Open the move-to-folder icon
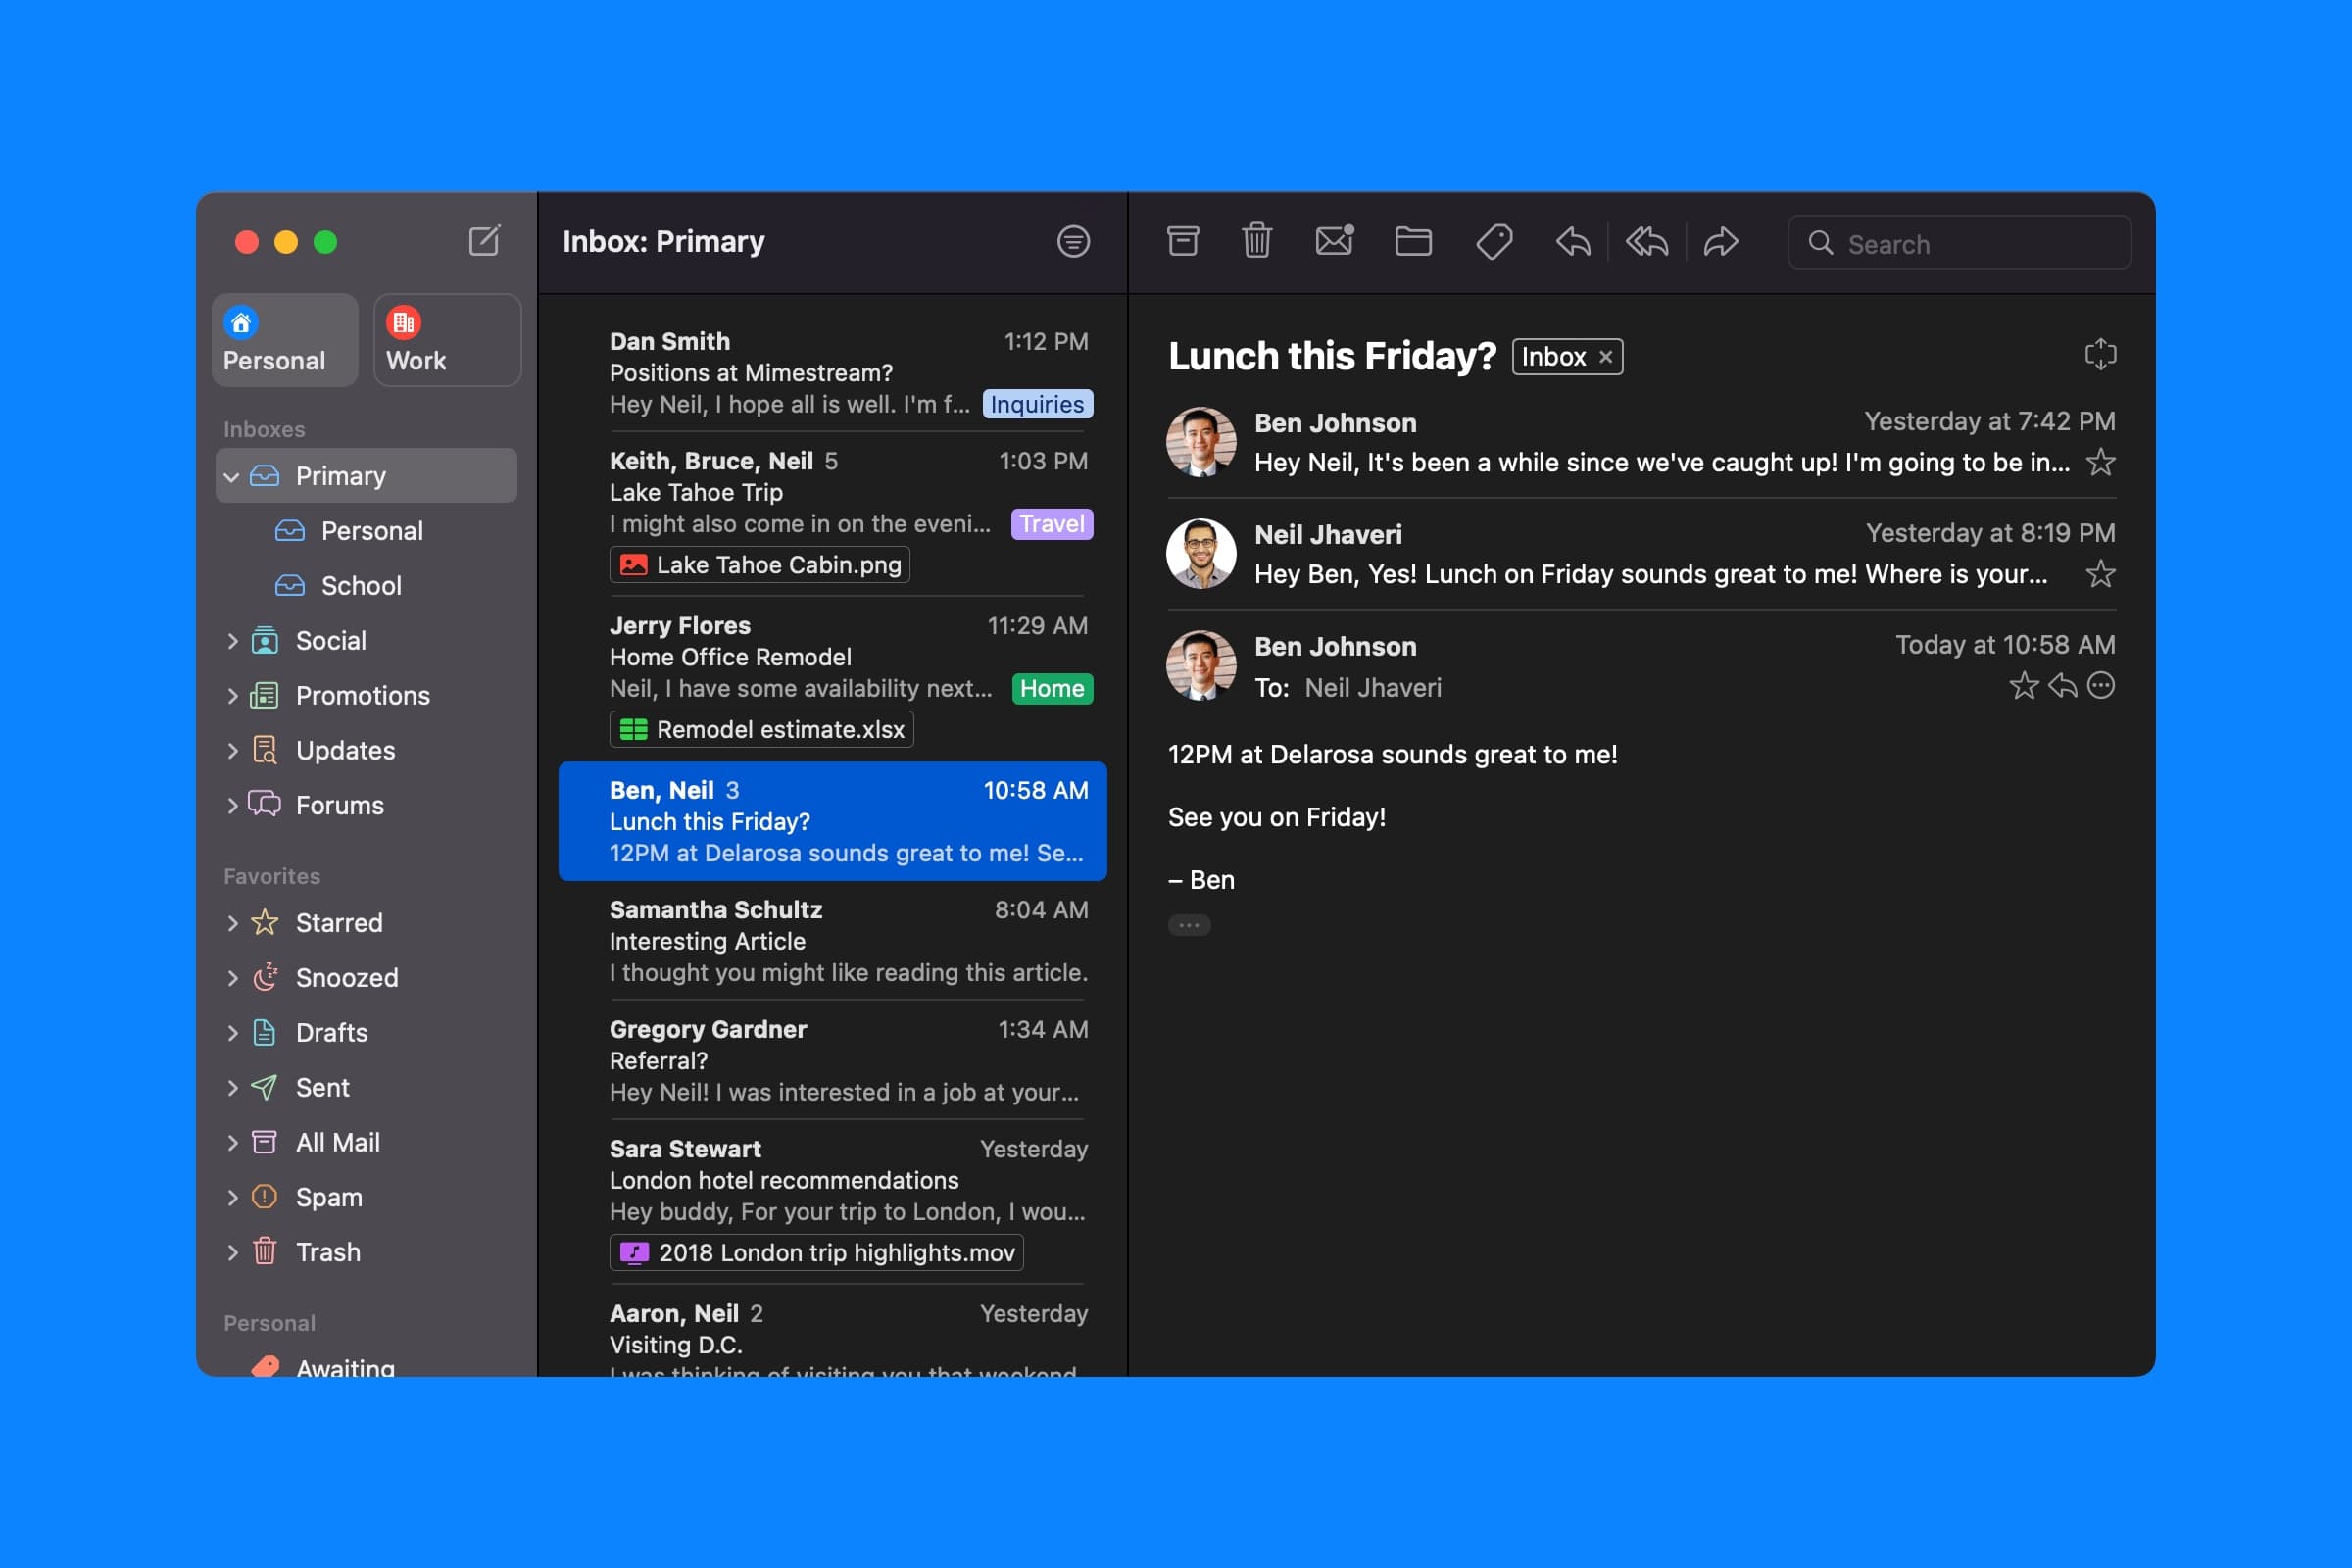This screenshot has height=1568, width=2352. [x=1413, y=241]
